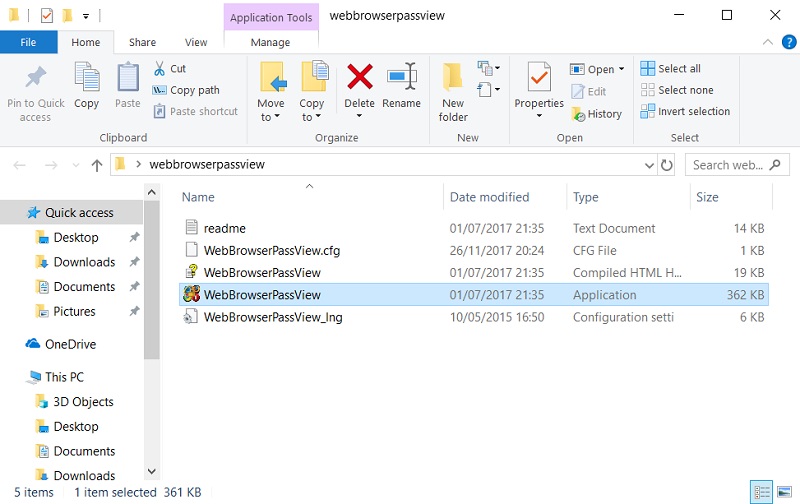Open OneDrive in navigation pane
This screenshot has width=800, height=504.
coord(70,344)
